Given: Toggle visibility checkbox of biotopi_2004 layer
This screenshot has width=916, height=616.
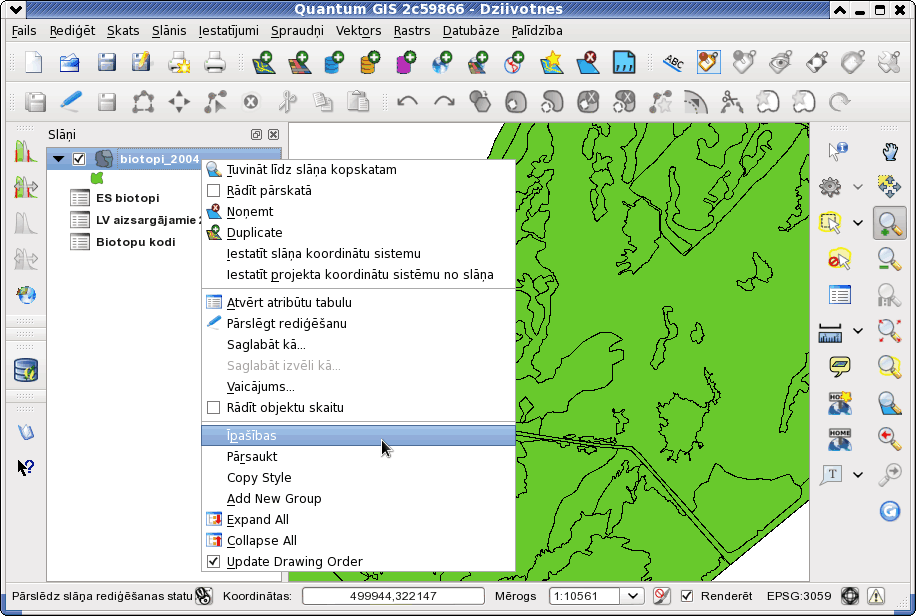Looking at the screenshot, I should click(x=79, y=159).
